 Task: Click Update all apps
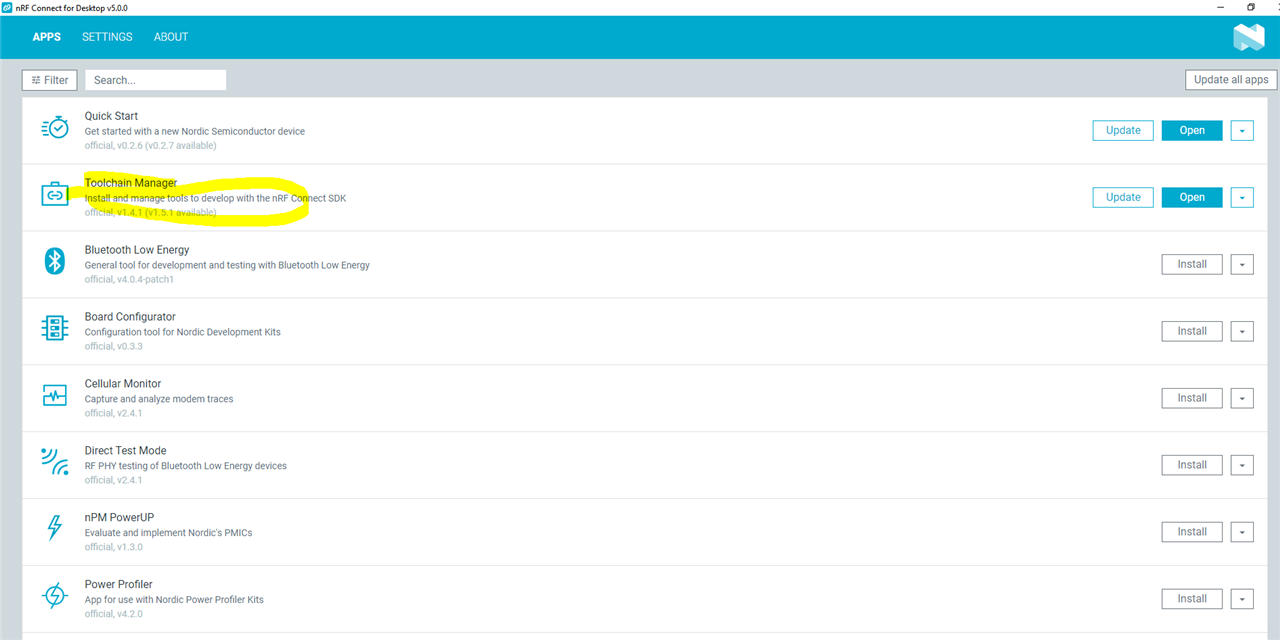tap(1231, 80)
